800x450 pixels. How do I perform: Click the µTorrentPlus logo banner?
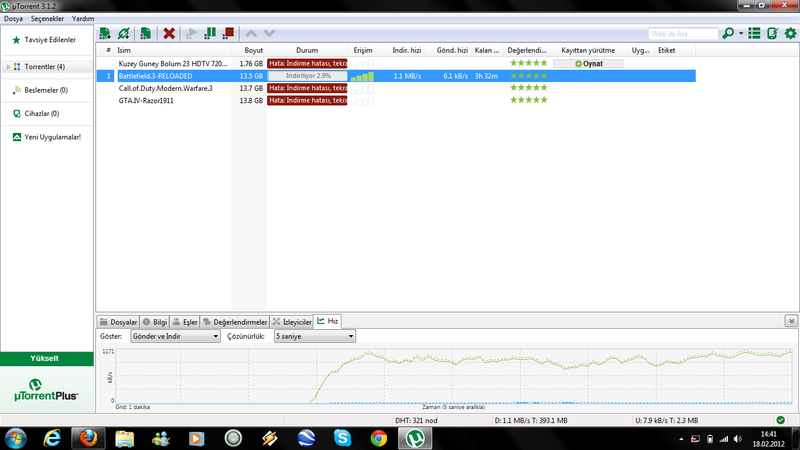click(46, 390)
